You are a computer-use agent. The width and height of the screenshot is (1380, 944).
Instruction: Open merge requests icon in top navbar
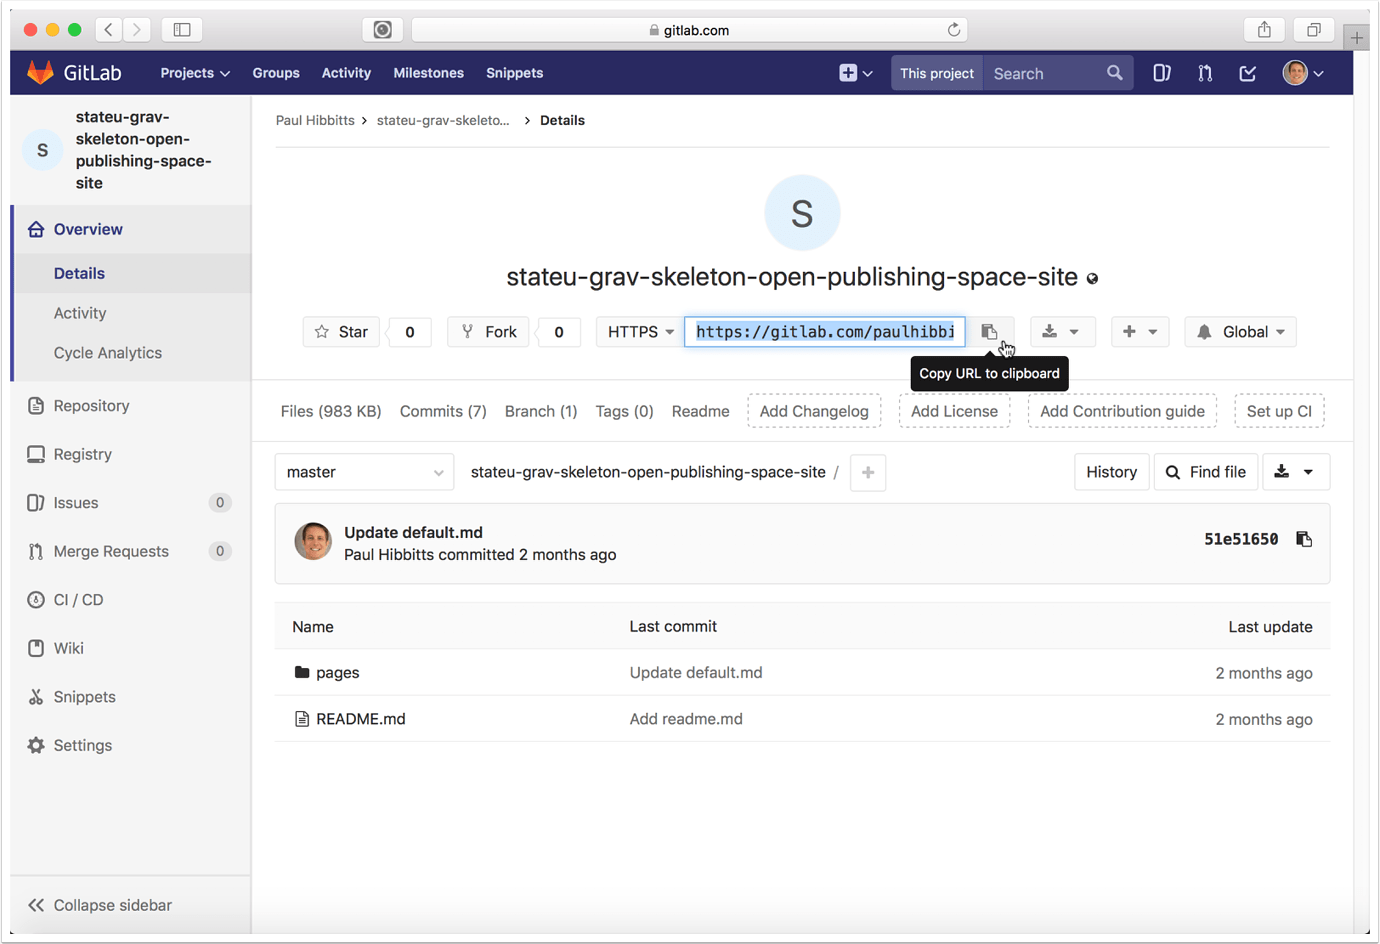tap(1205, 73)
